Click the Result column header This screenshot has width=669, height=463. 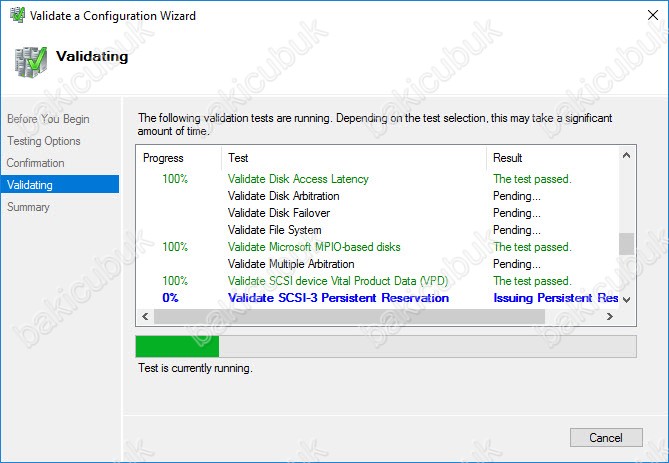point(550,158)
